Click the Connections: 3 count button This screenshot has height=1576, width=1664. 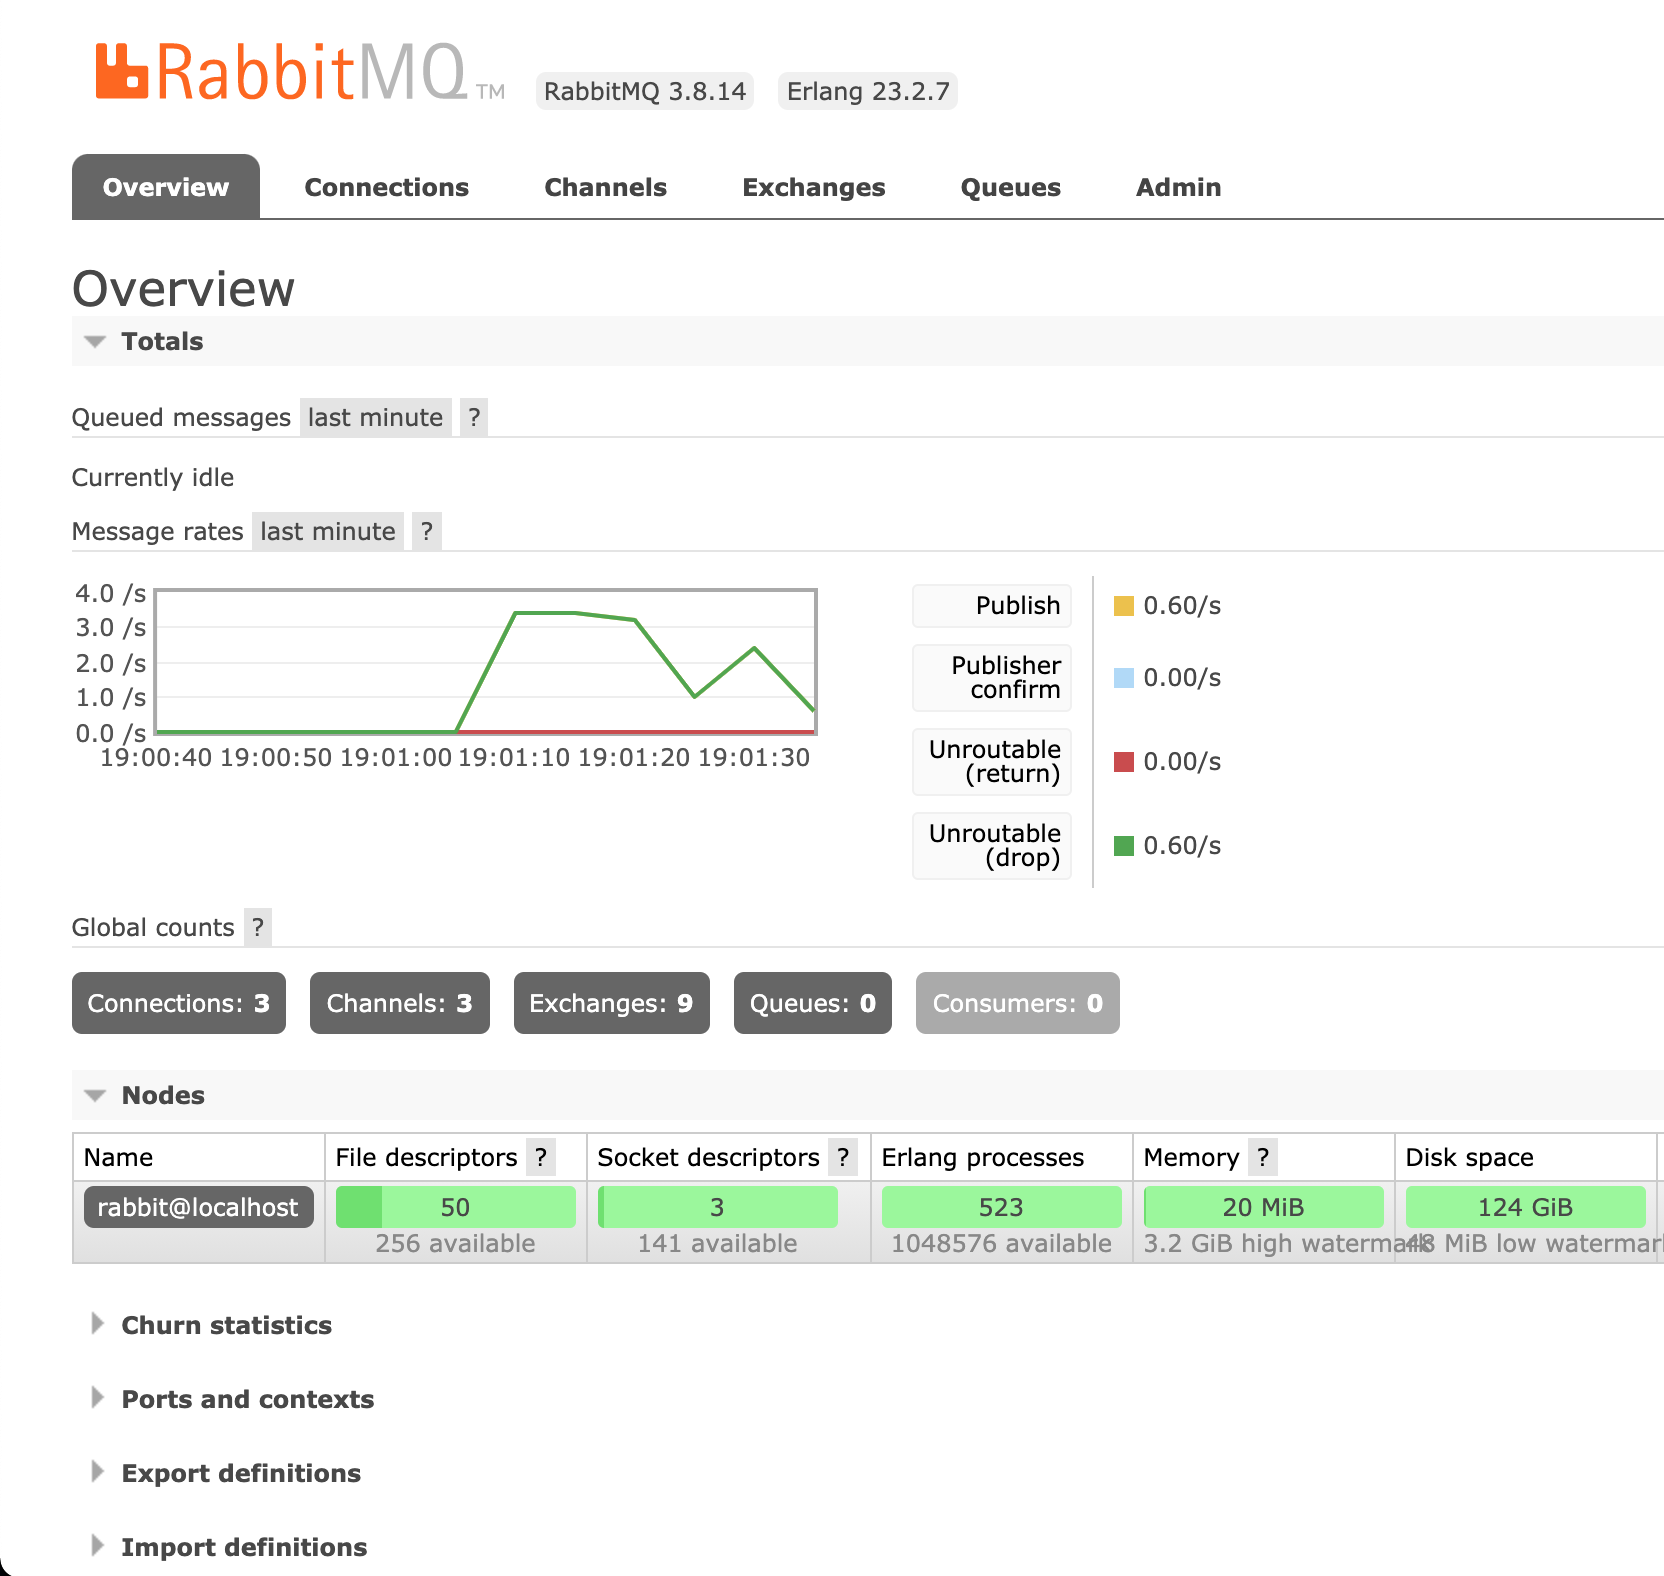click(x=179, y=1003)
